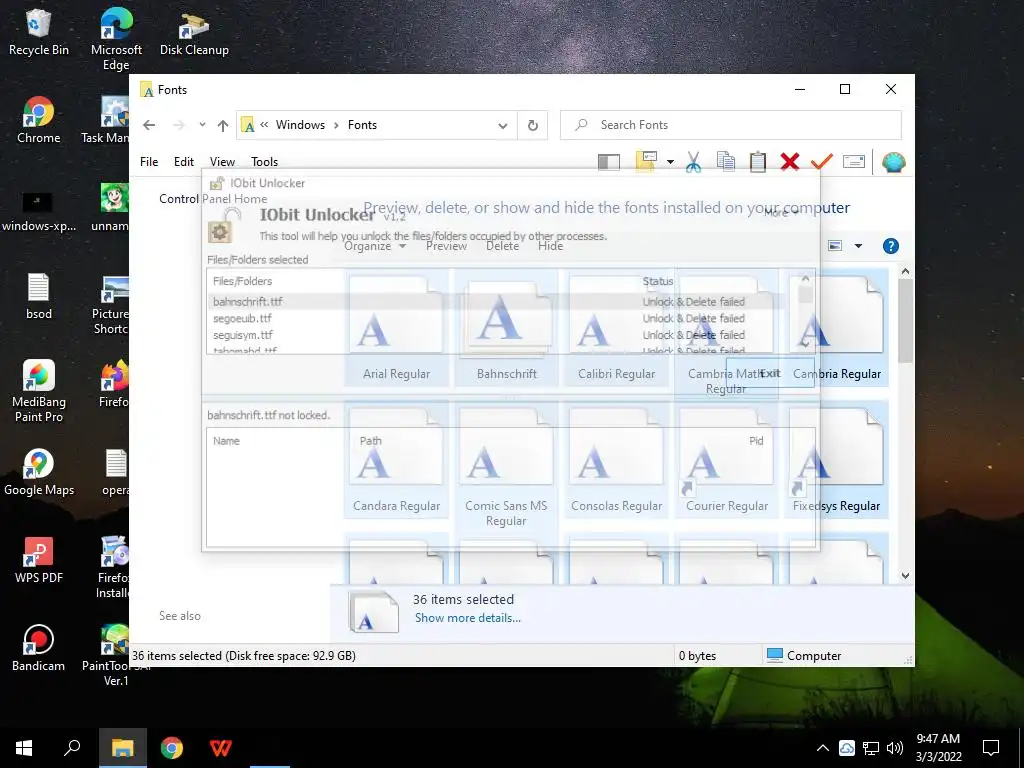This screenshot has width=1024, height=768.
Task: Click the red X delete icon
Action: 790,161
